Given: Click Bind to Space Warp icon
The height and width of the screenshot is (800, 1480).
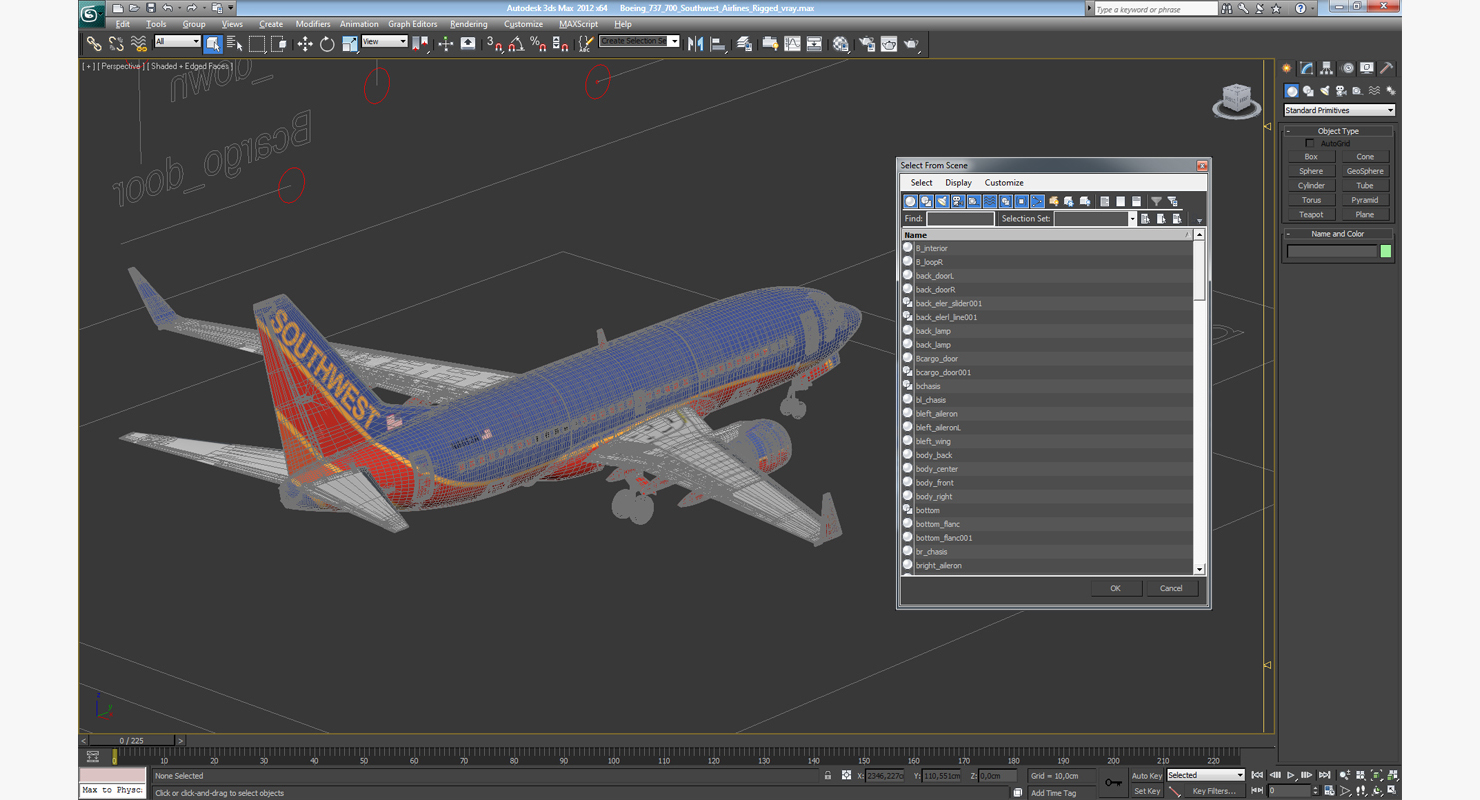Looking at the screenshot, I should tap(139, 44).
